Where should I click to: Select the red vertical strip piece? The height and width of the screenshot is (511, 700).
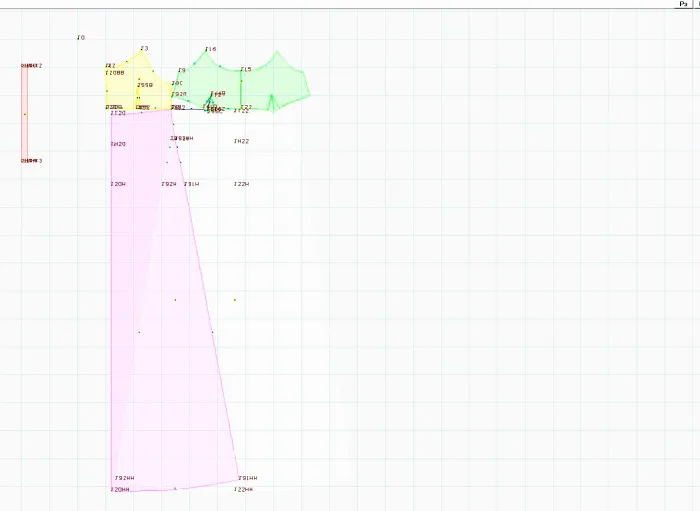(x=25, y=113)
